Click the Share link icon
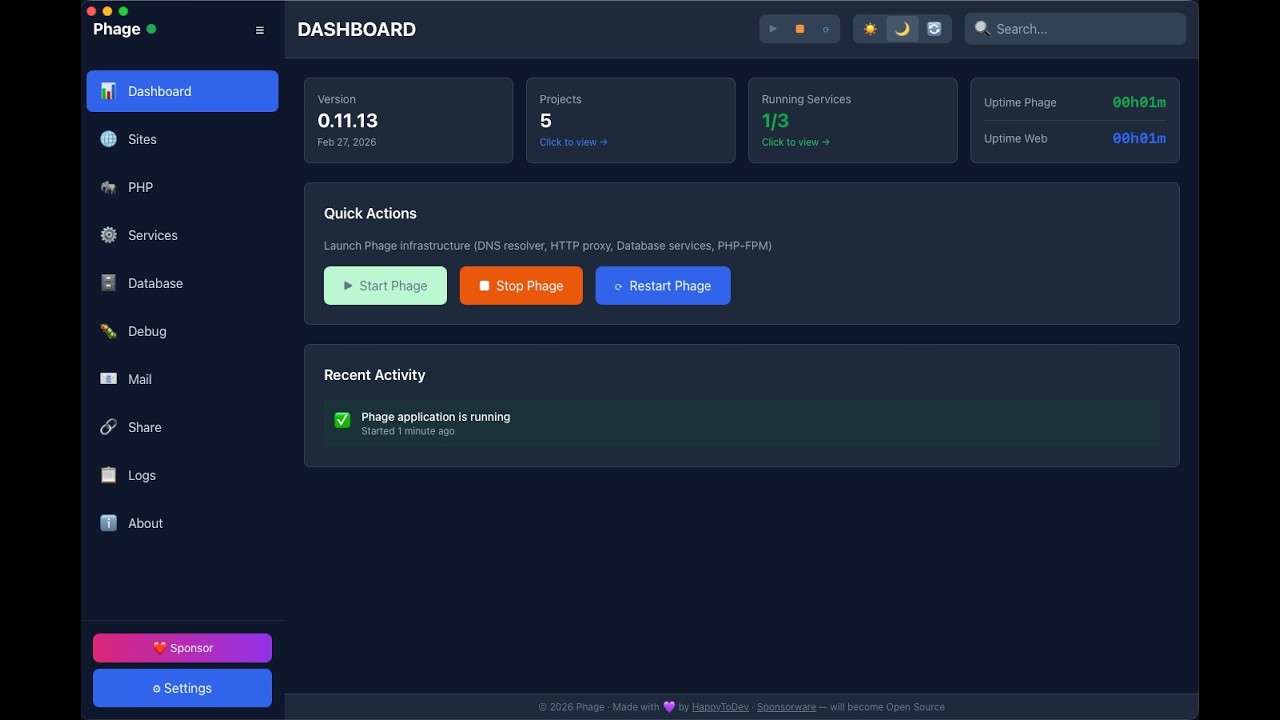This screenshot has height=720, width=1280. click(108, 427)
